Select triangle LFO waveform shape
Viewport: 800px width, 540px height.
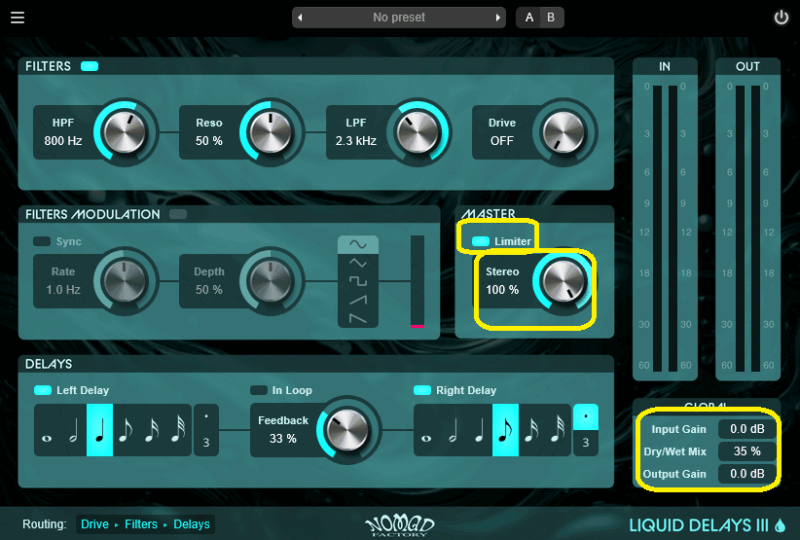358,263
